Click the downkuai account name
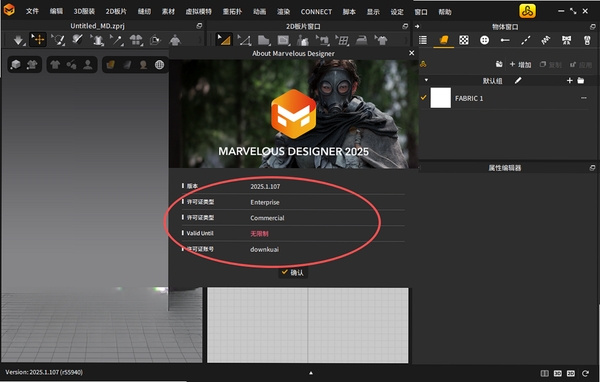Screen dimensions: 600x382 click(264, 249)
